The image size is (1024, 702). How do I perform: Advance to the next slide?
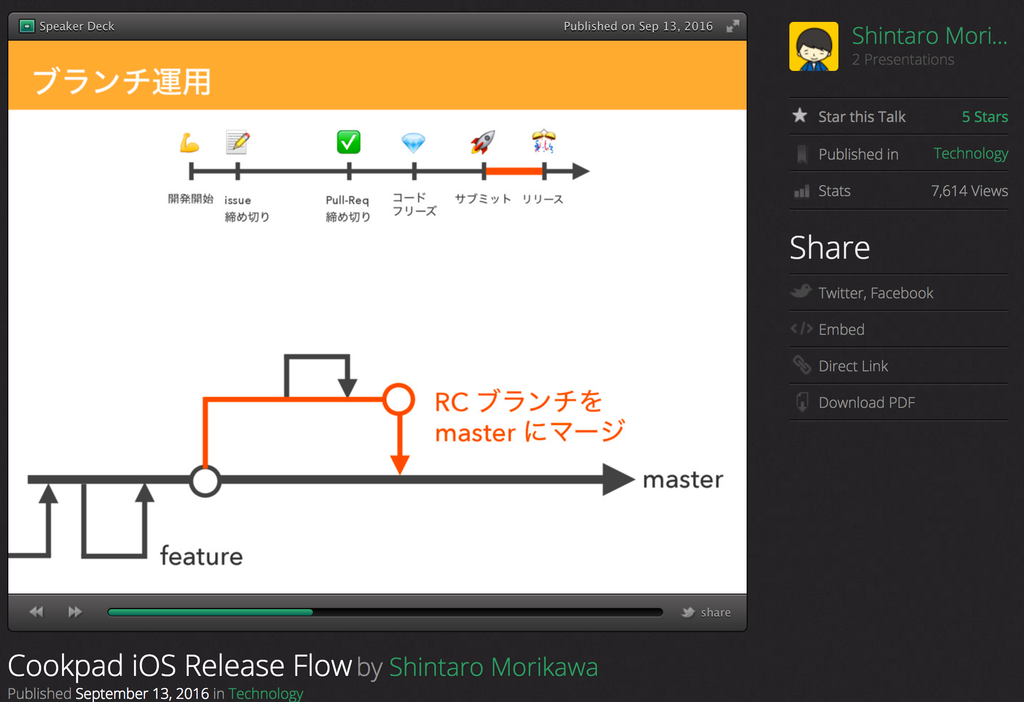click(x=75, y=612)
